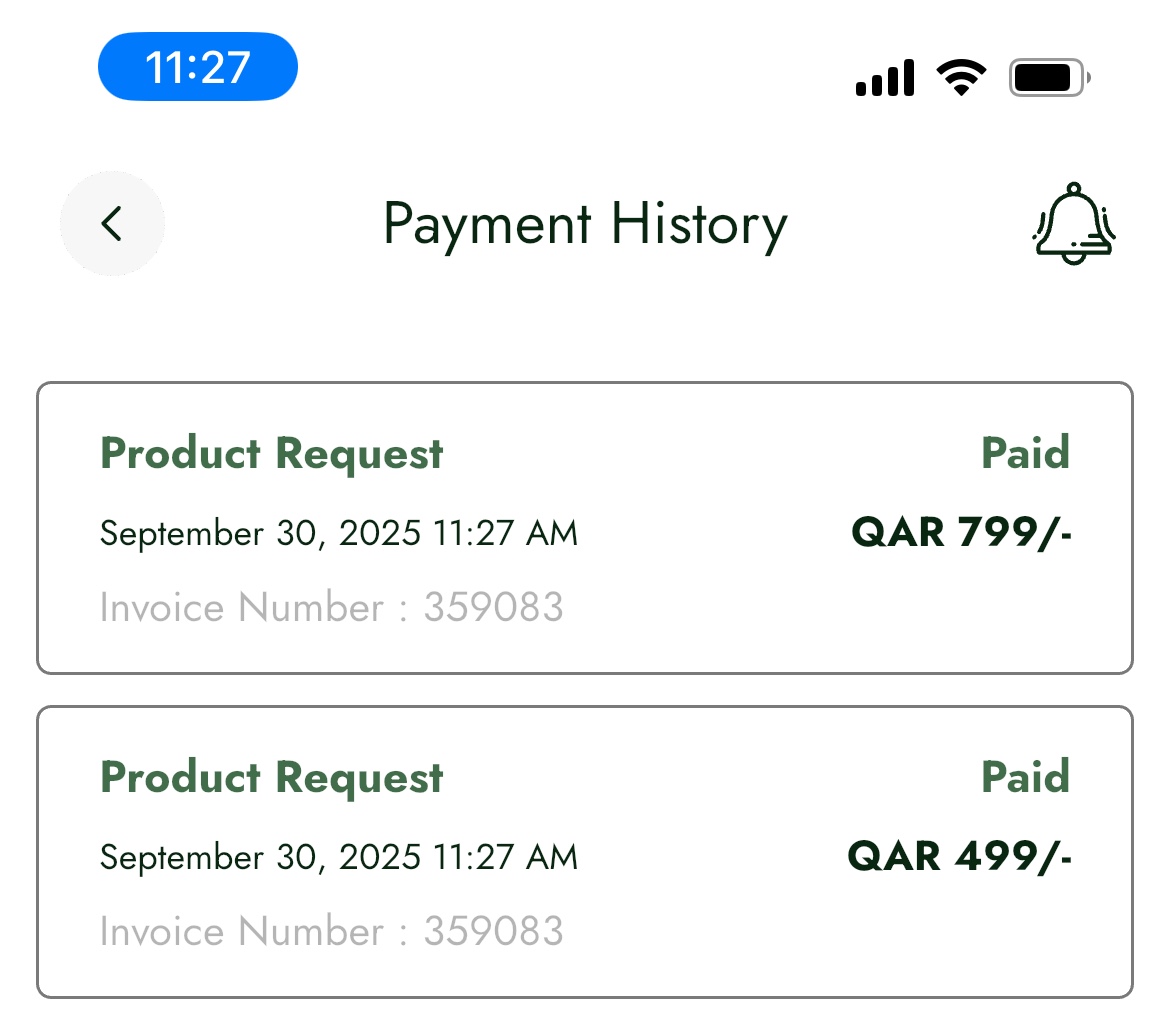The height and width of the screenshot is (1012, 1170).
Task: Tap the first card's Invoice Number 359083
Action: pos(332,608)
